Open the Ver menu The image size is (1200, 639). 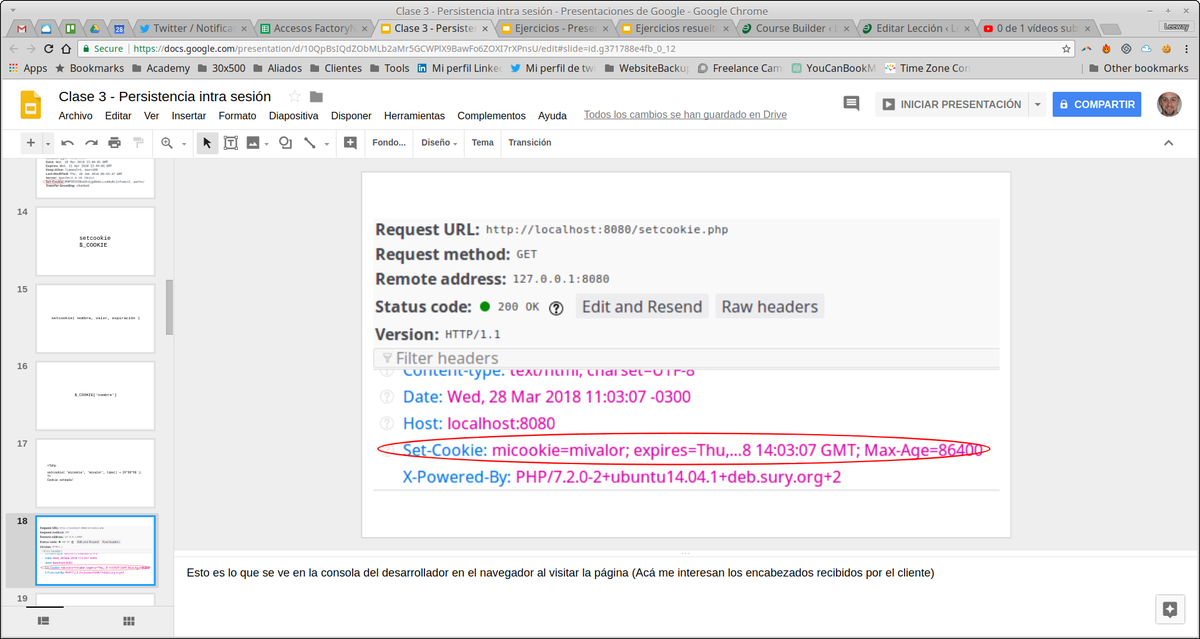(151, 116)
